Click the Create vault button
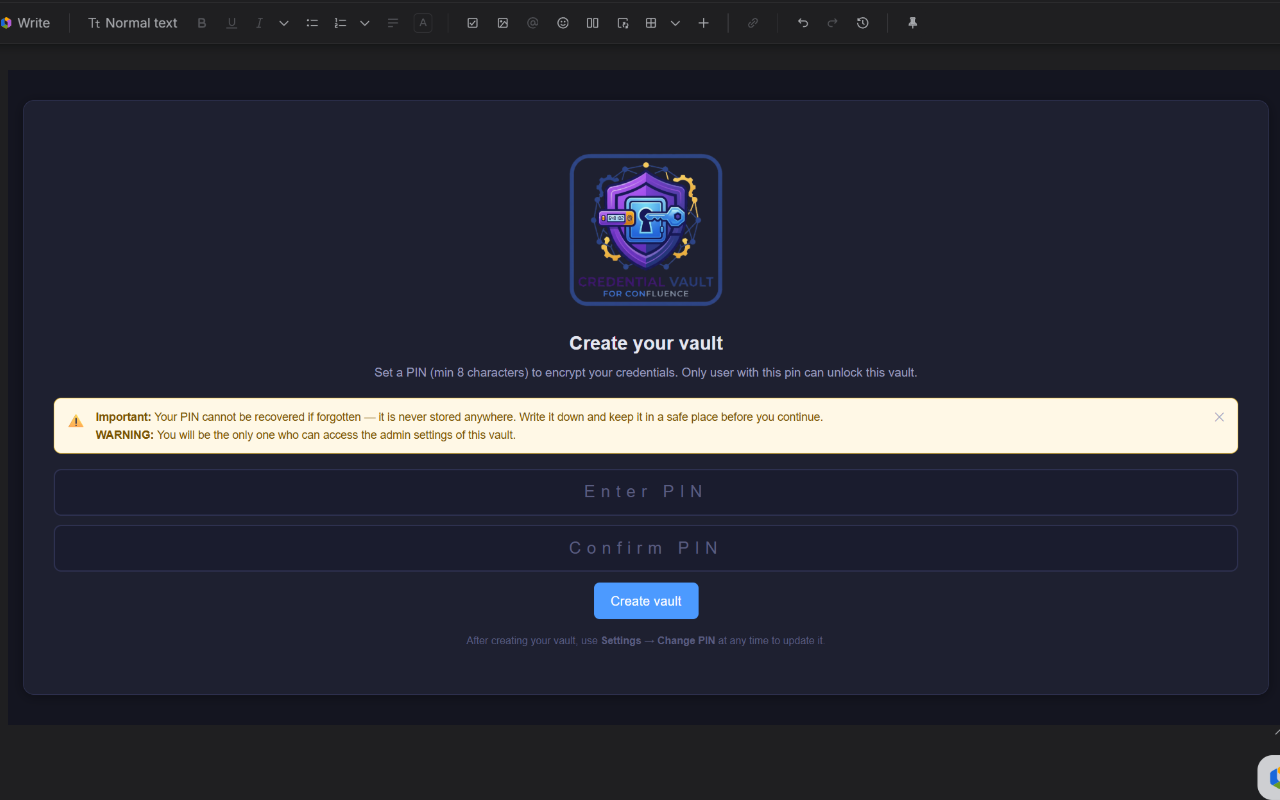Viewport: 1280px width, 800px height. pos(646,601)
